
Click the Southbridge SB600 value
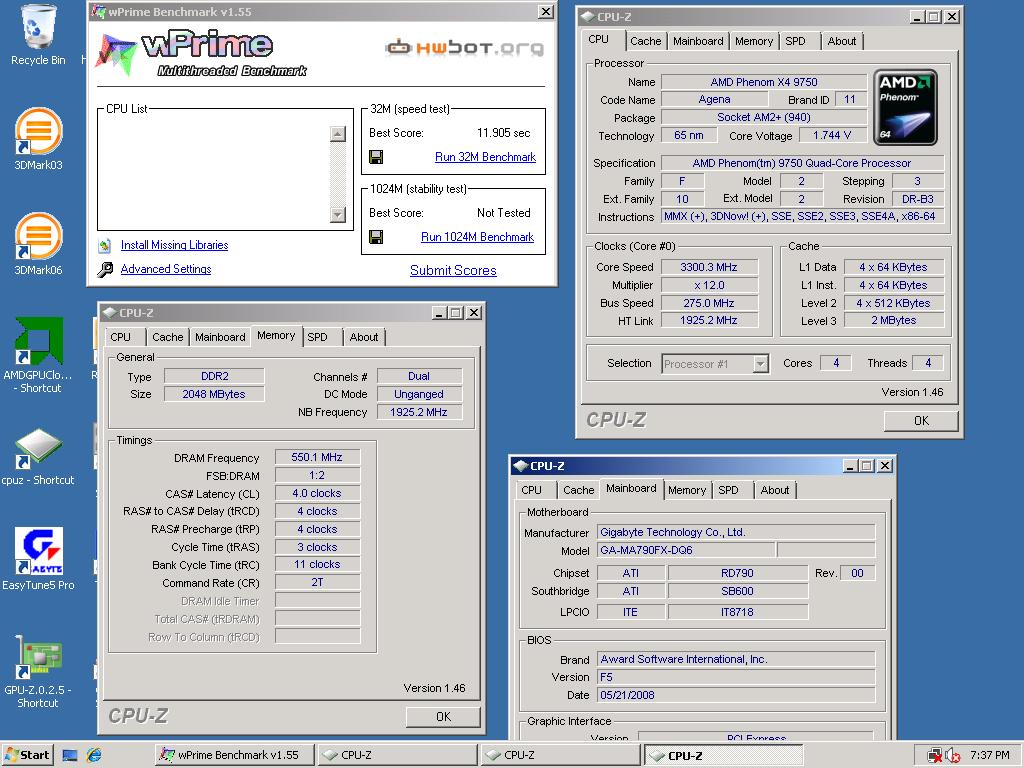pyautogui.click(x=737, y=591)
